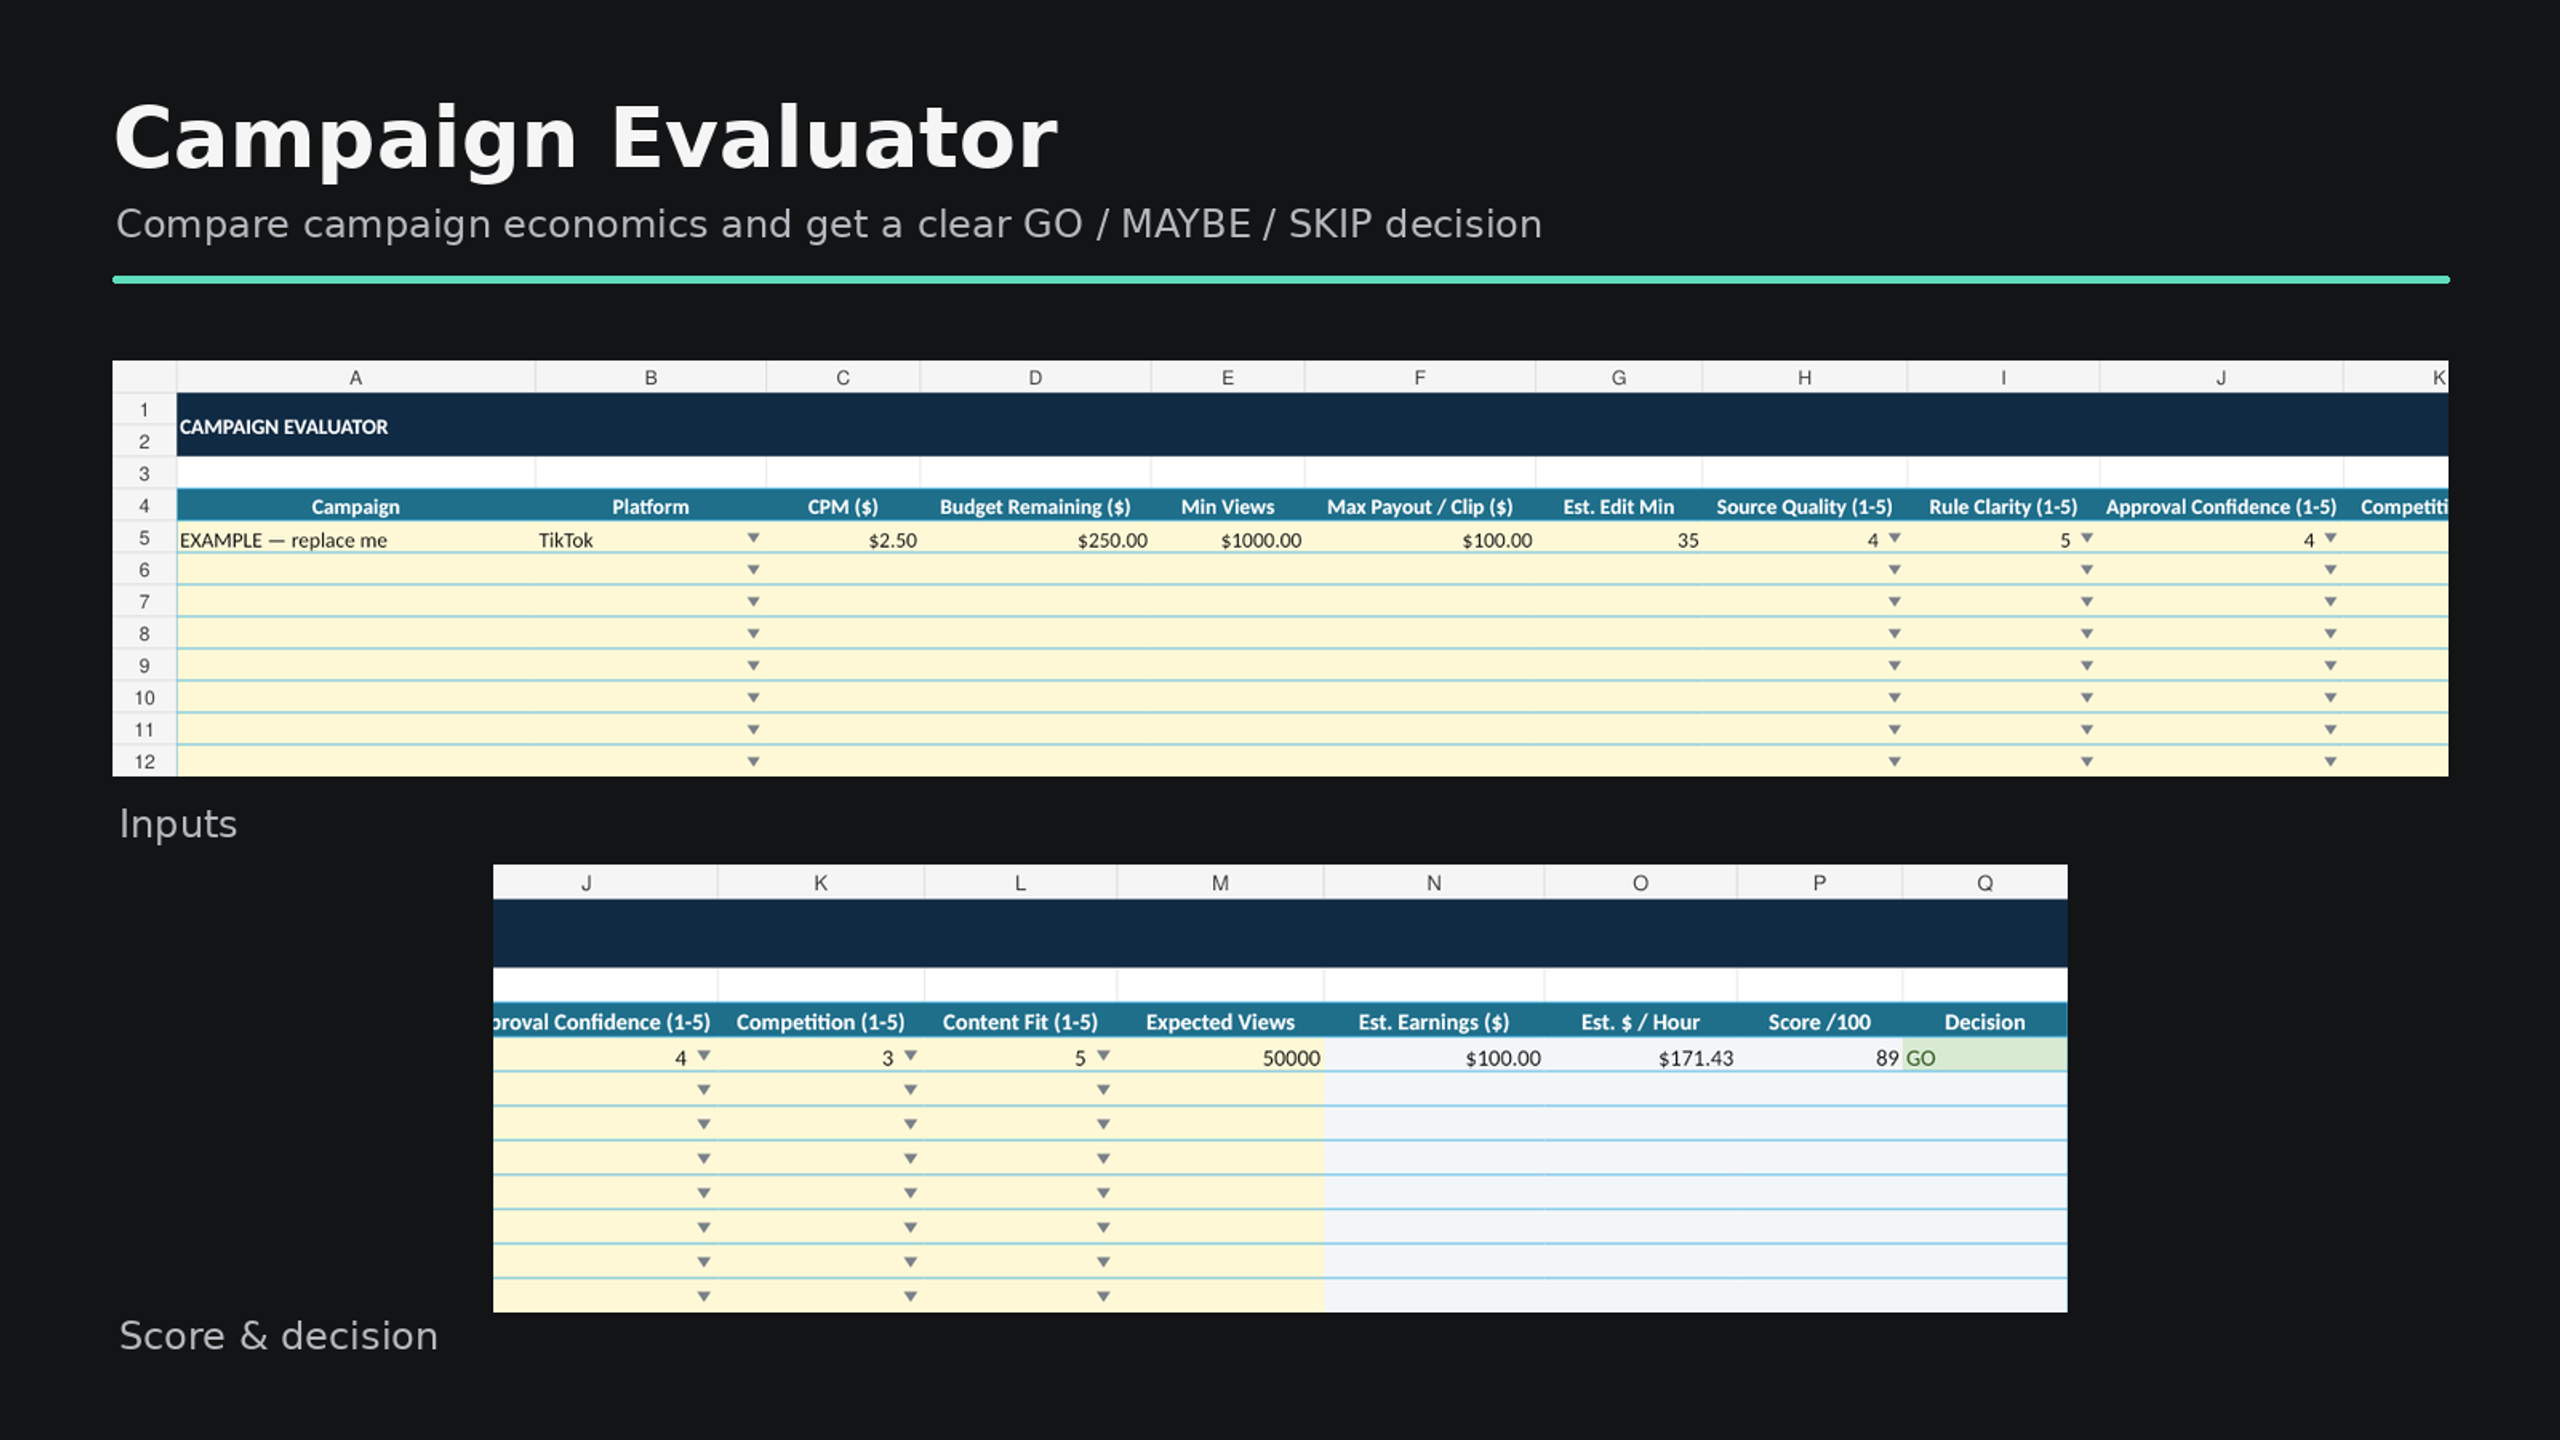
Task: Open Platform dropdown arrow in row 8
Action: click(753, 634)
